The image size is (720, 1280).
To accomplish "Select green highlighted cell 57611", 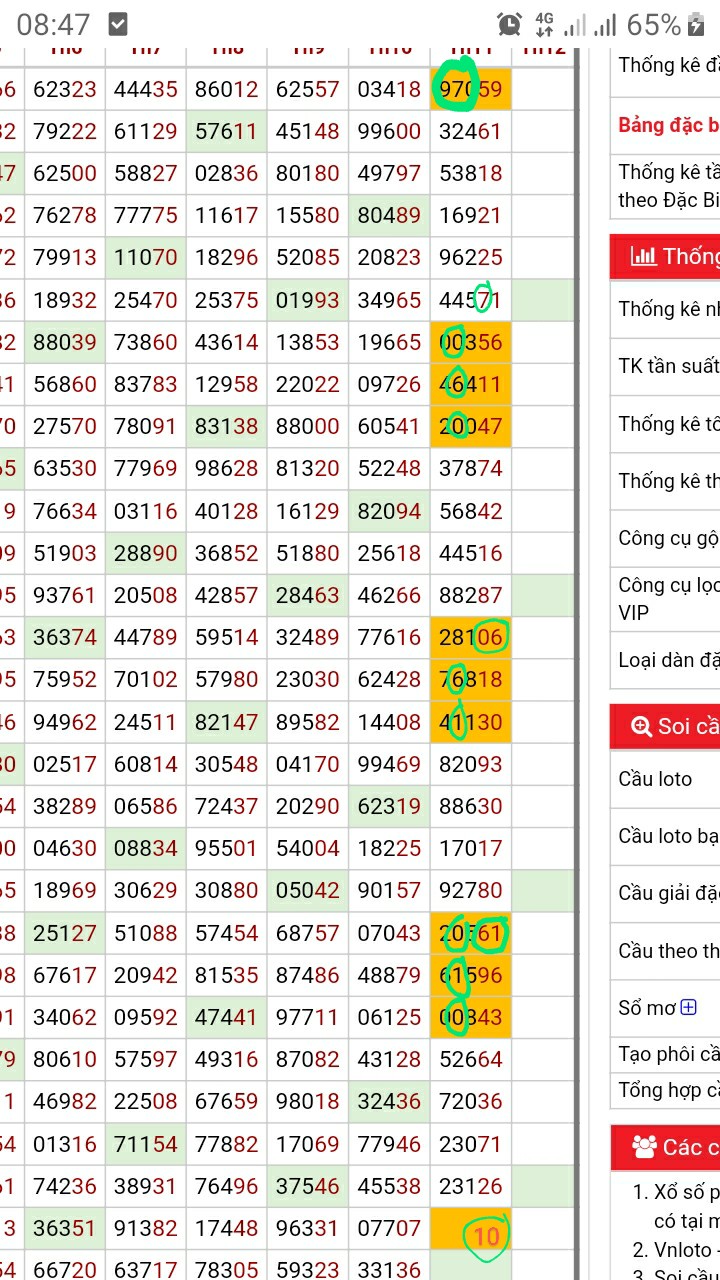I will click(x=227, y=131).
